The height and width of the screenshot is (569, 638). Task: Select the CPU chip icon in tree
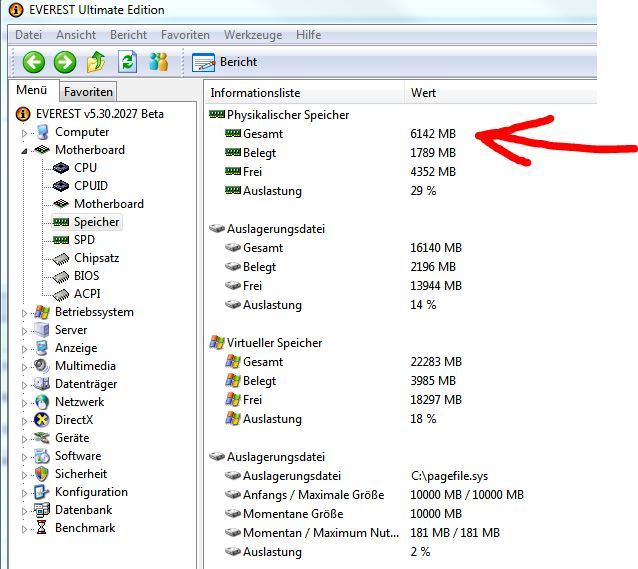tap(61, 168)
